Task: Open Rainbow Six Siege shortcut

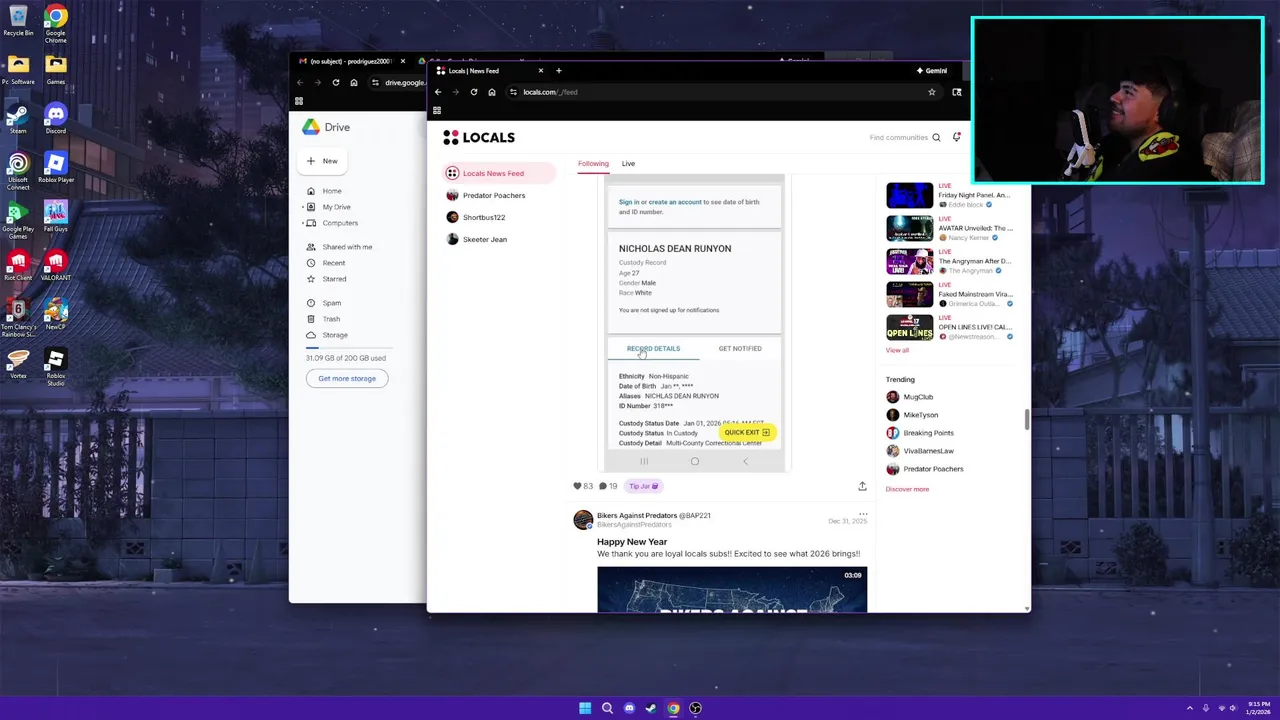Action: point(18,317)
